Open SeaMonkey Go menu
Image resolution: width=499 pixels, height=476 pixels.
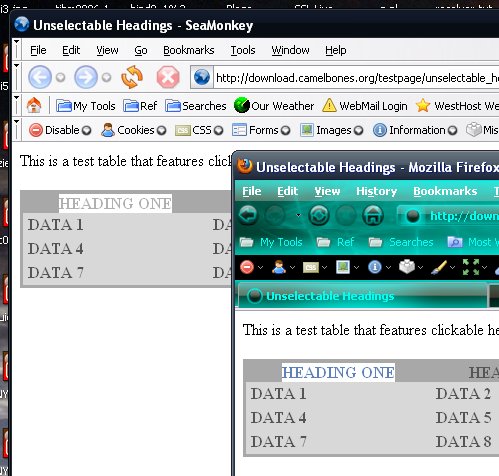point(141,50)
